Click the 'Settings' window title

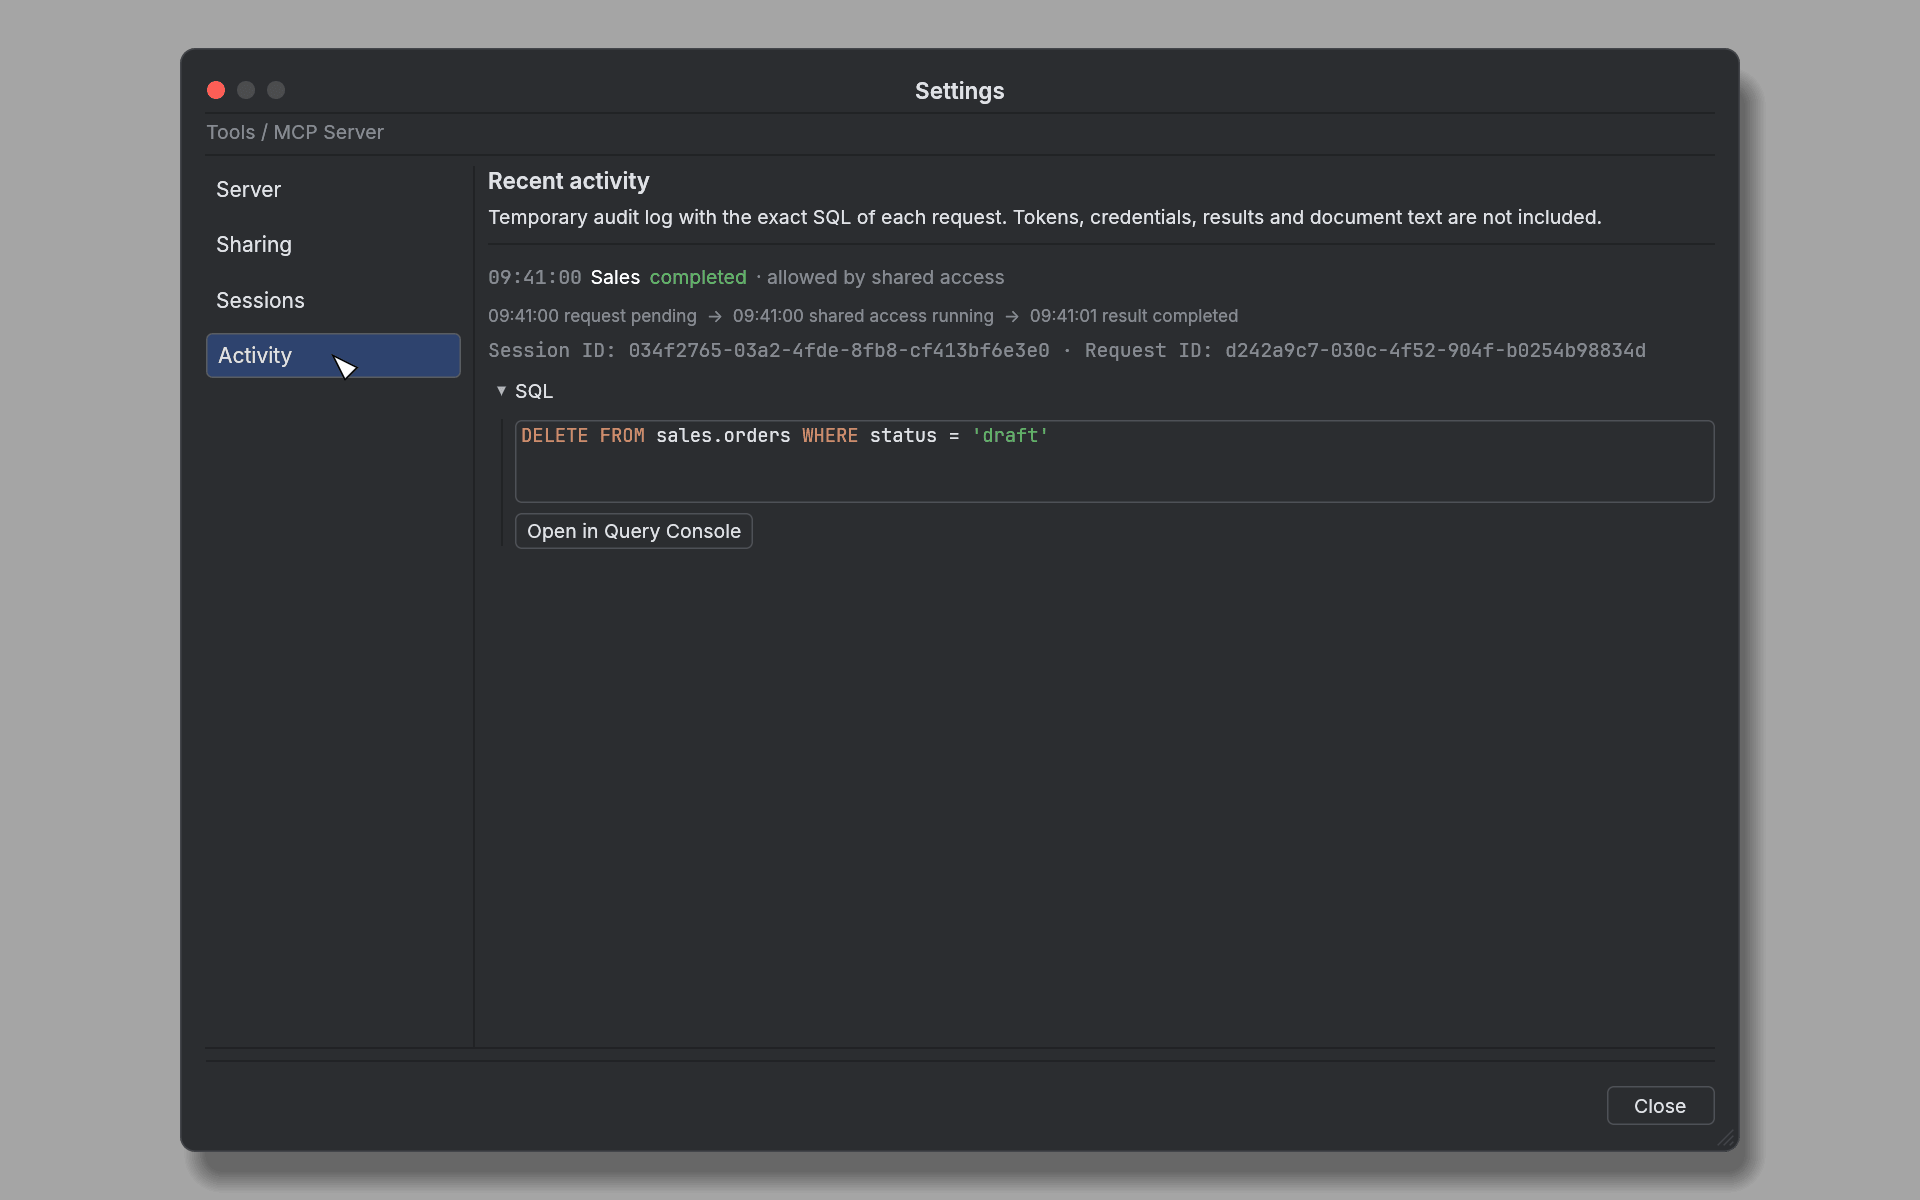pos(960,91)
